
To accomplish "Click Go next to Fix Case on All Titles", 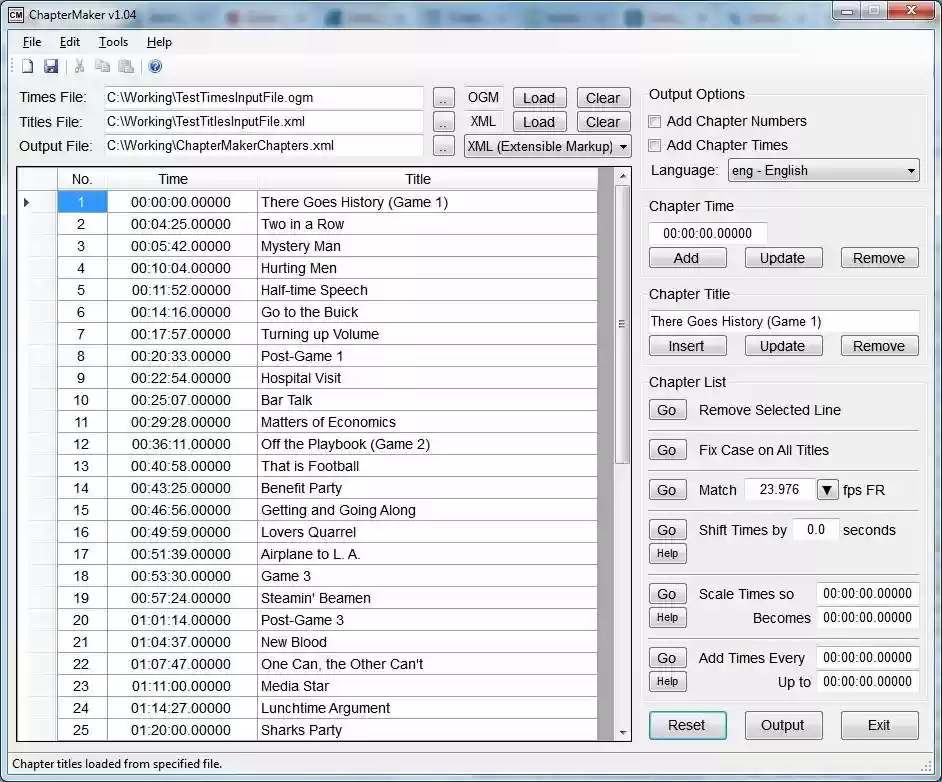I will (x=667, y=449).
